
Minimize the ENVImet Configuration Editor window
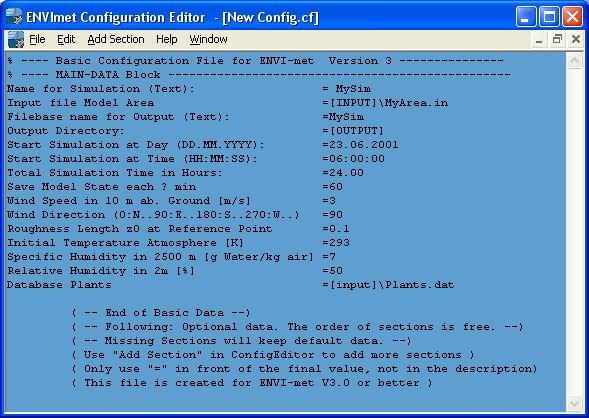pos(526,17)
